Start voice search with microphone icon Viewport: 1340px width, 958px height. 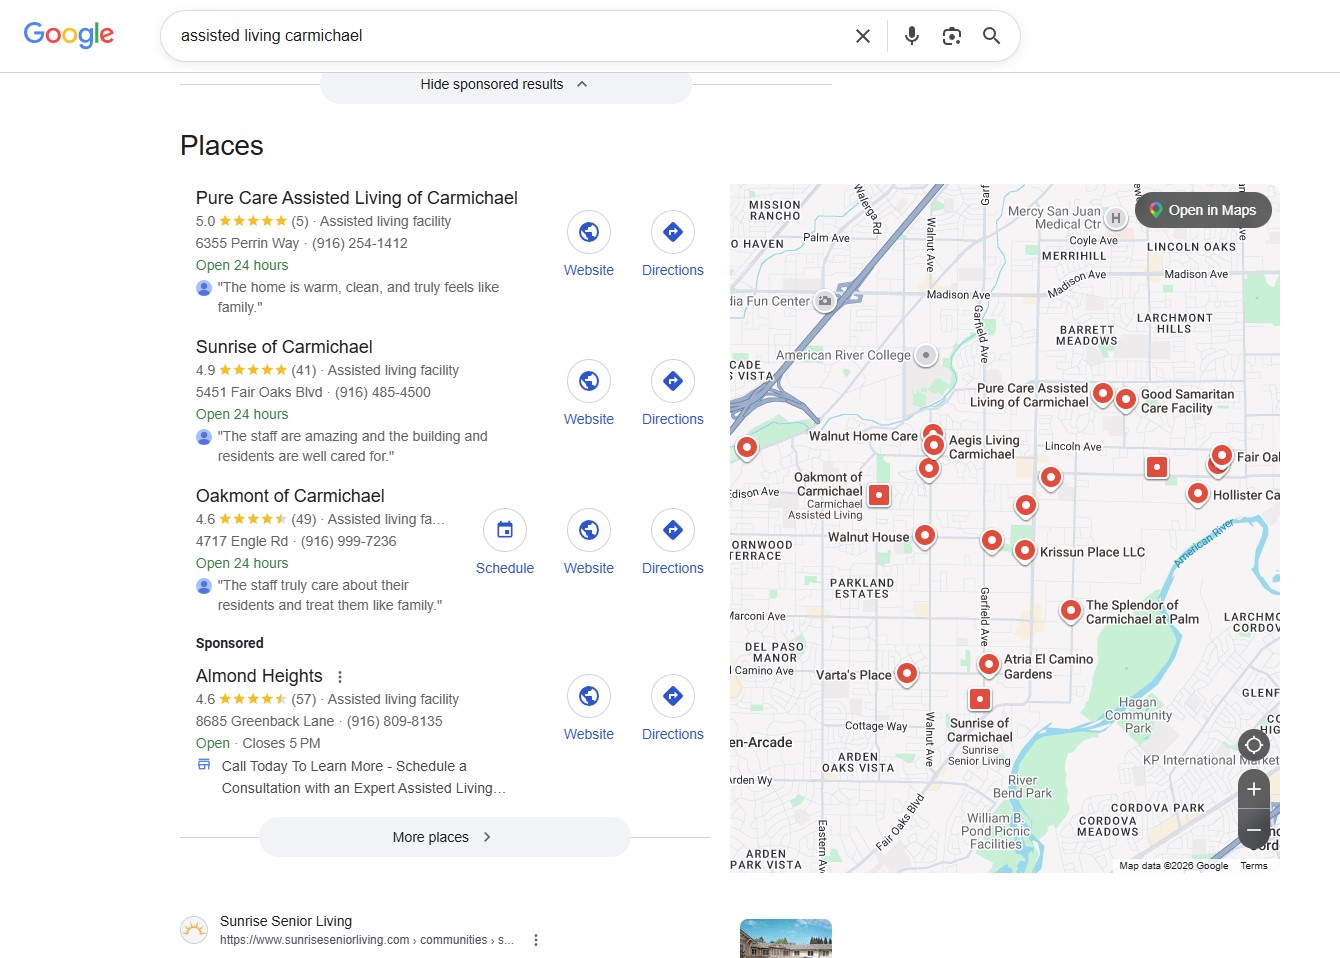(x=912, y=36)
